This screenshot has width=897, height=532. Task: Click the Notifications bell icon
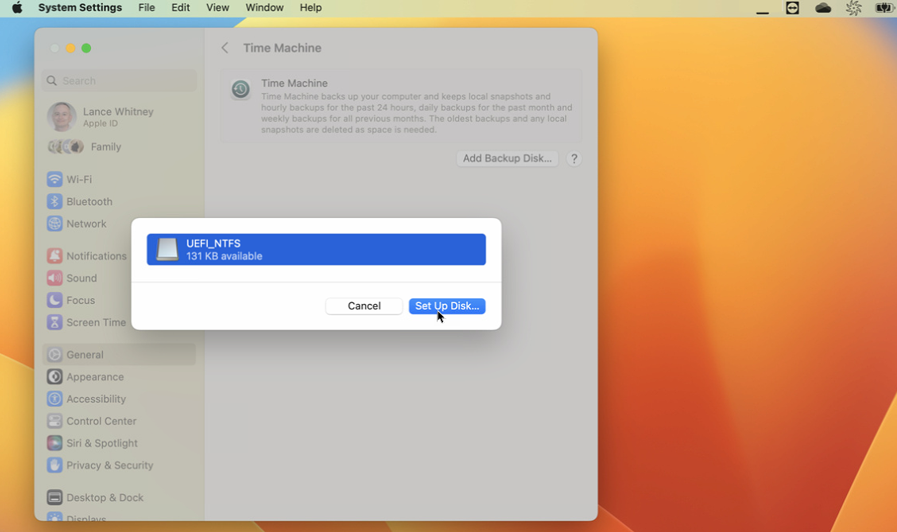(x=54, y=256)
